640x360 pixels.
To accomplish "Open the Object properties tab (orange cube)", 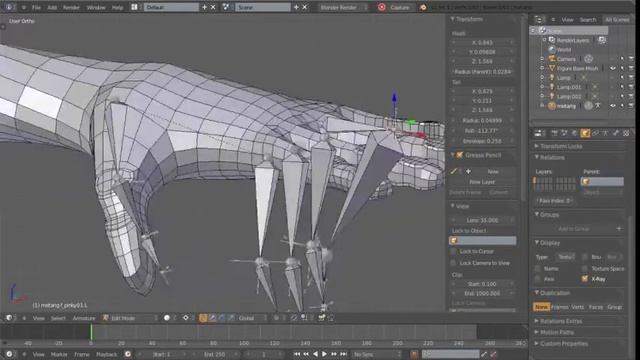I will [585, 133].
